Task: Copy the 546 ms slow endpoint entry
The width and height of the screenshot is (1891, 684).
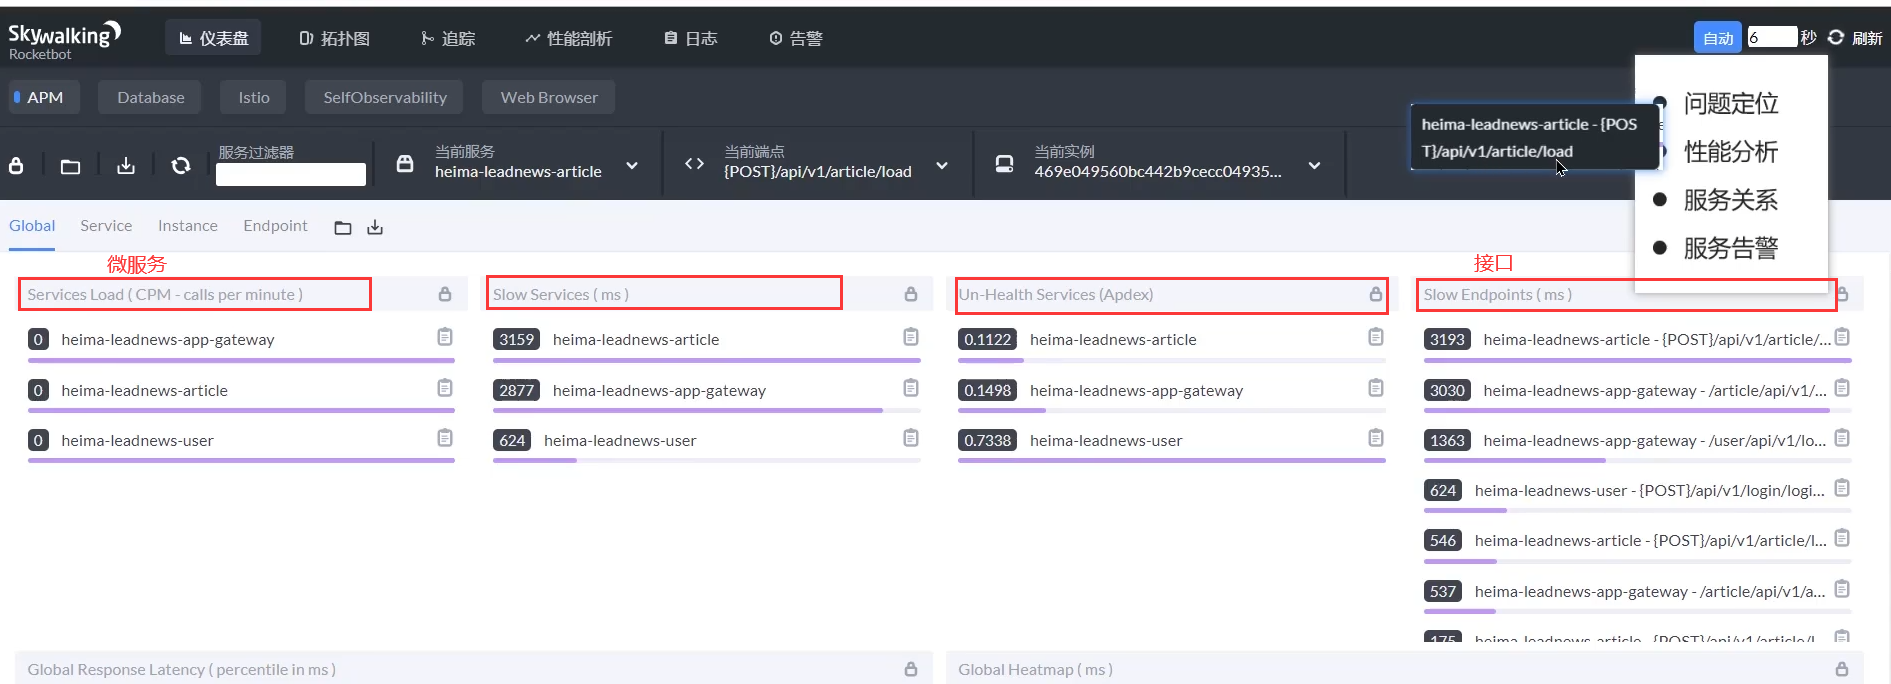Action: tap(1842, 538)
